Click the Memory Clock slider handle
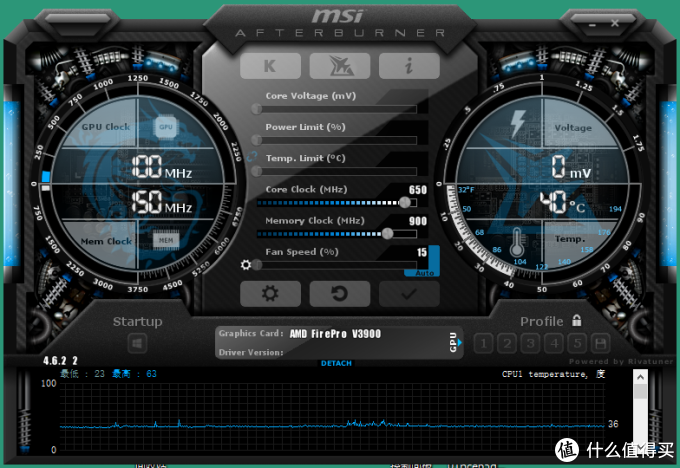 [387, 233]
